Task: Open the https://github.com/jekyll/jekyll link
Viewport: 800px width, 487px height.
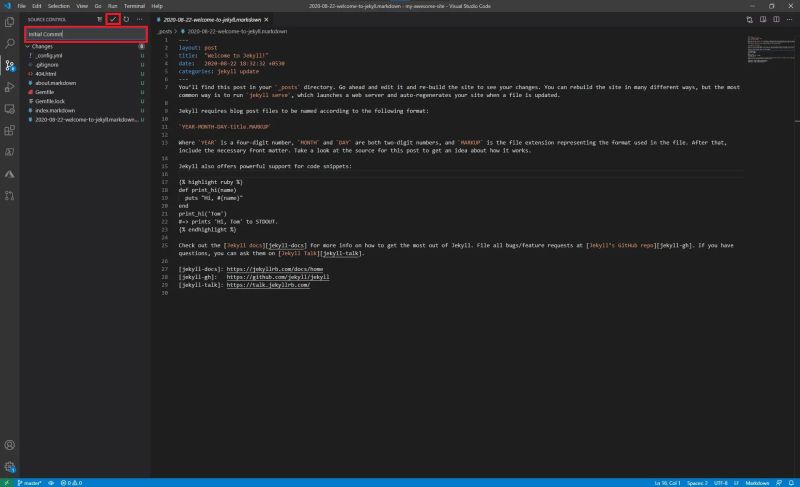Action: click(278, 277)
